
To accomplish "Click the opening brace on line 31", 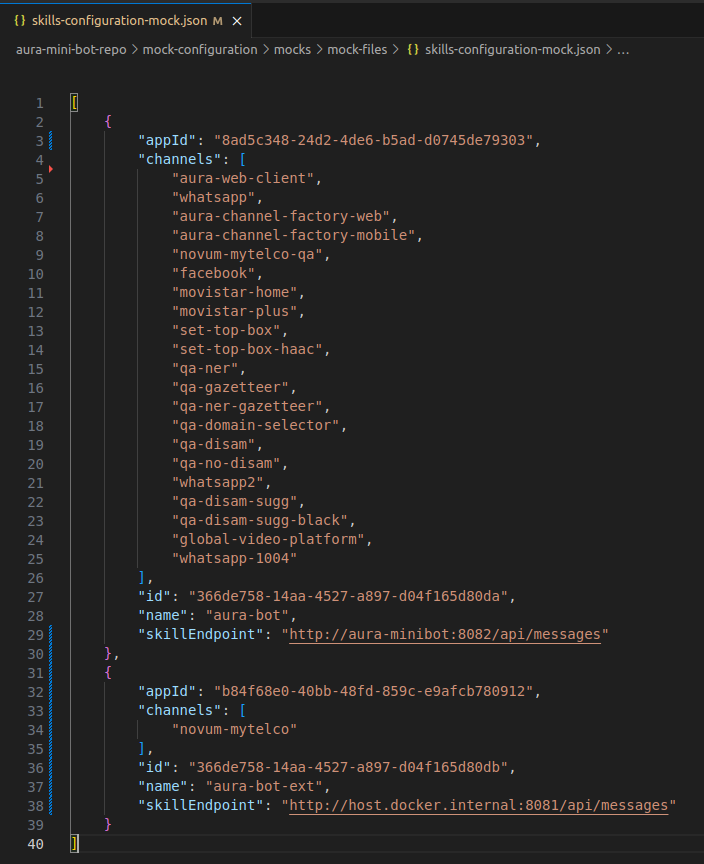I will pos(108,672).
